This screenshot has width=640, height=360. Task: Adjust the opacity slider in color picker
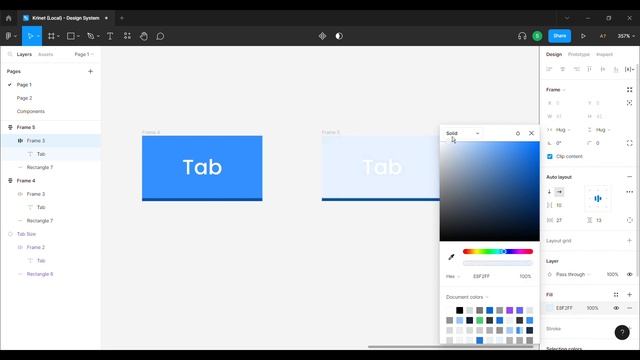[498, 263]
